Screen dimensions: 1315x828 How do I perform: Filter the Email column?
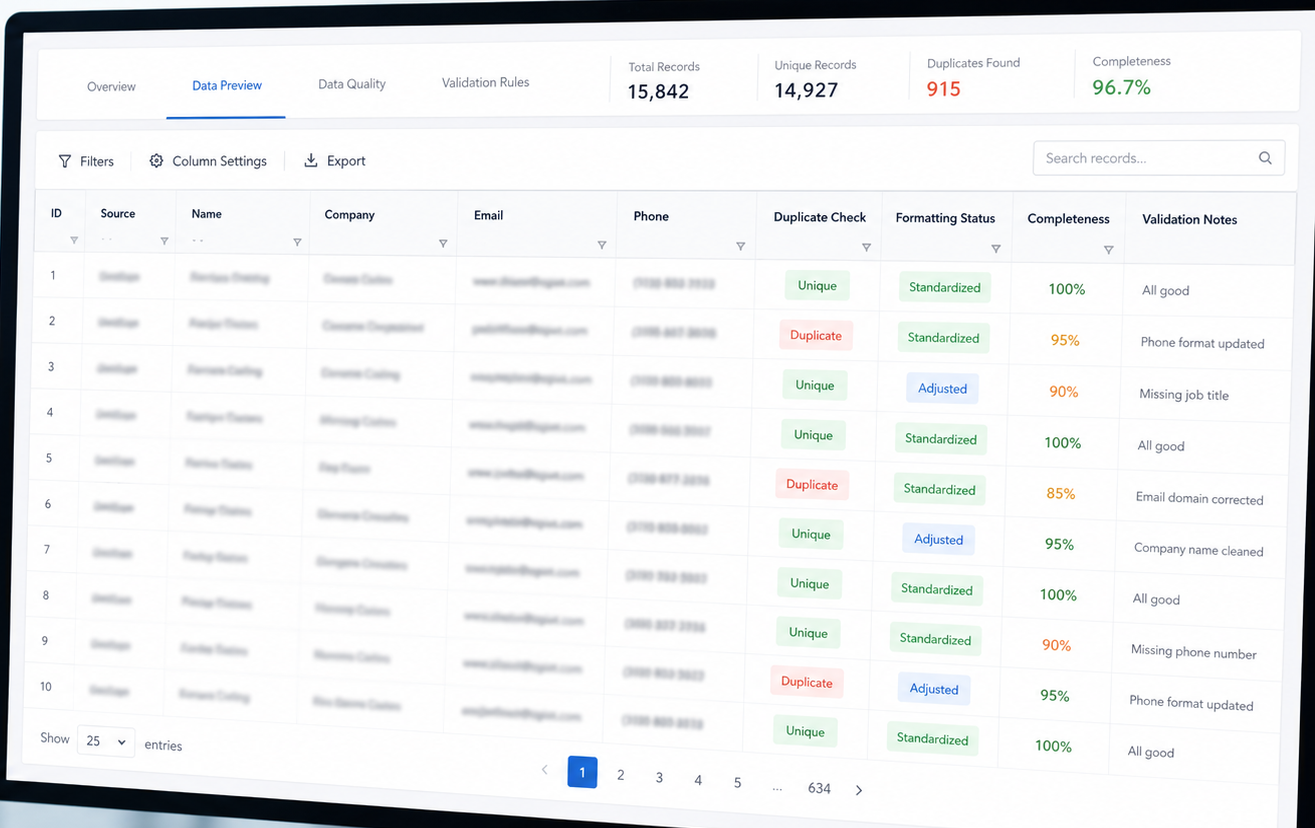pyautogui.click(x=601, y=245)
